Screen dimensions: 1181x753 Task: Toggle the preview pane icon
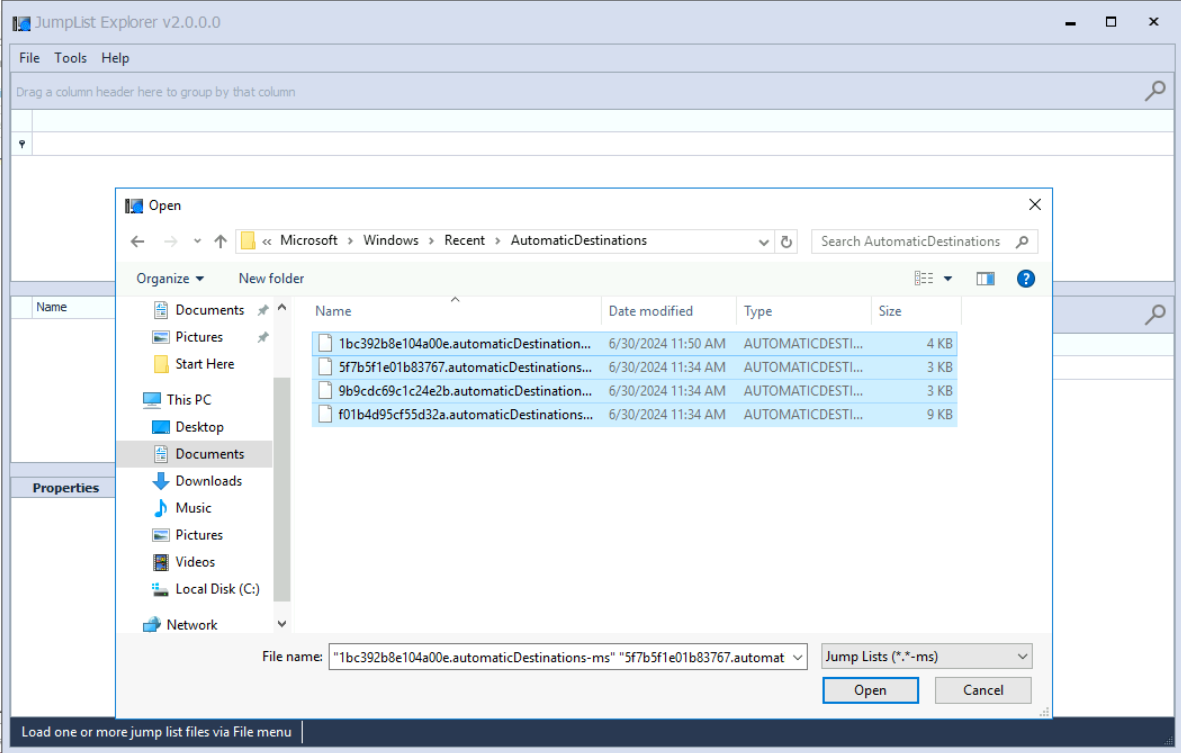tap(985, 279)
